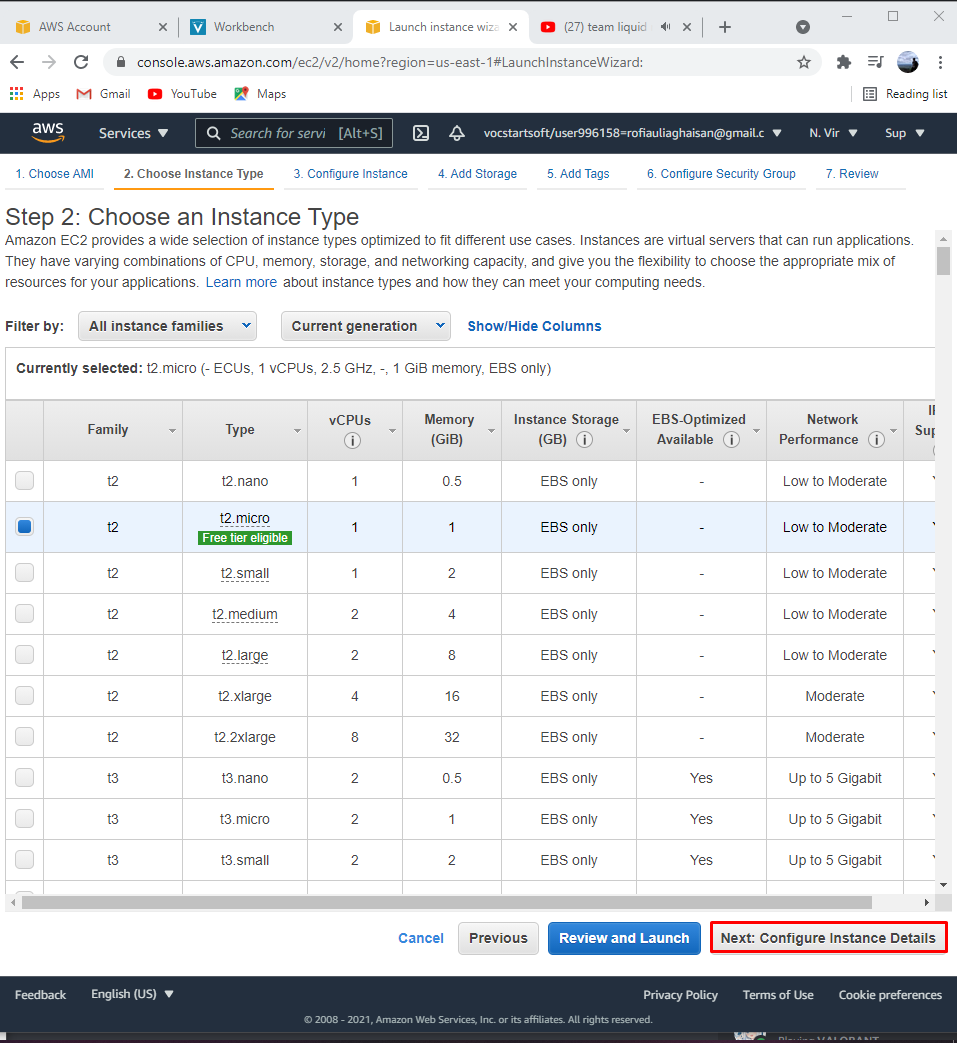
Task: Open the Gmail bookmark
Action: click(x=103, y=94)
